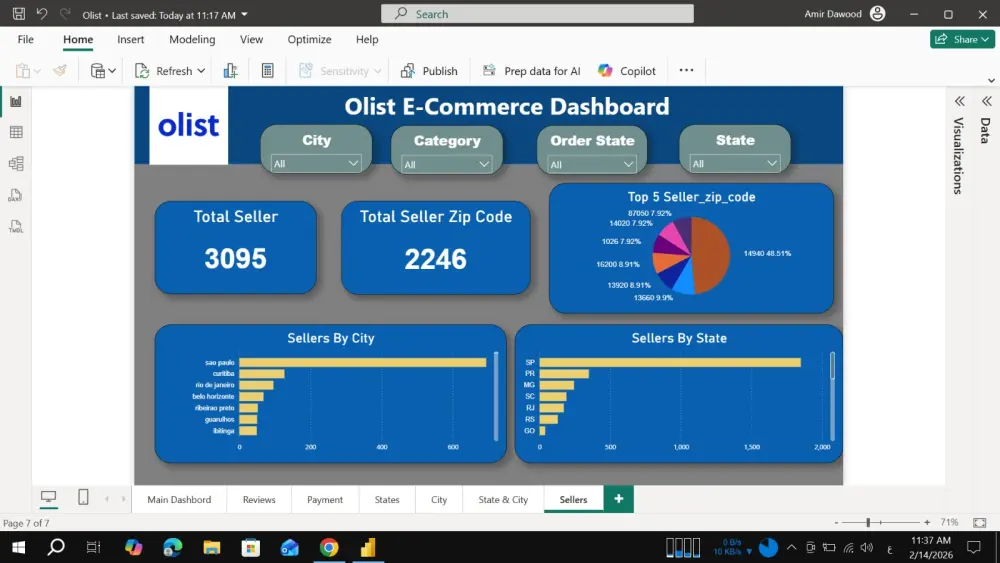The height and width of the screenshot is (563, 1000).
Task: Switch to Report view in left sidebar
Action: (16, 101)
